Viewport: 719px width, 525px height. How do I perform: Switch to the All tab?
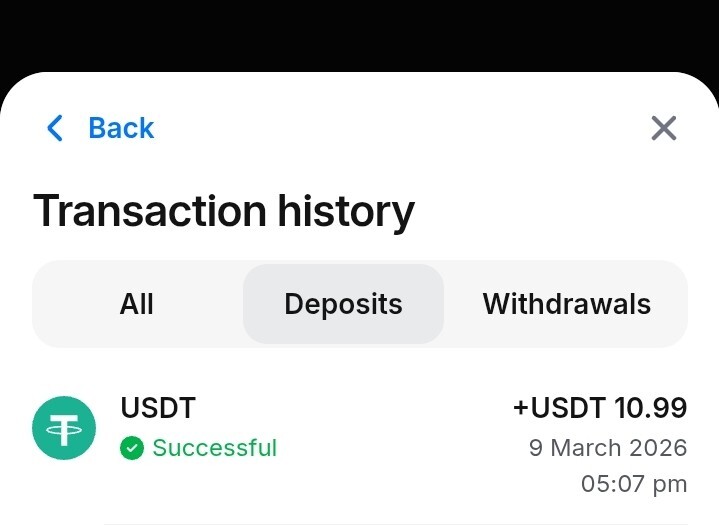137,304
